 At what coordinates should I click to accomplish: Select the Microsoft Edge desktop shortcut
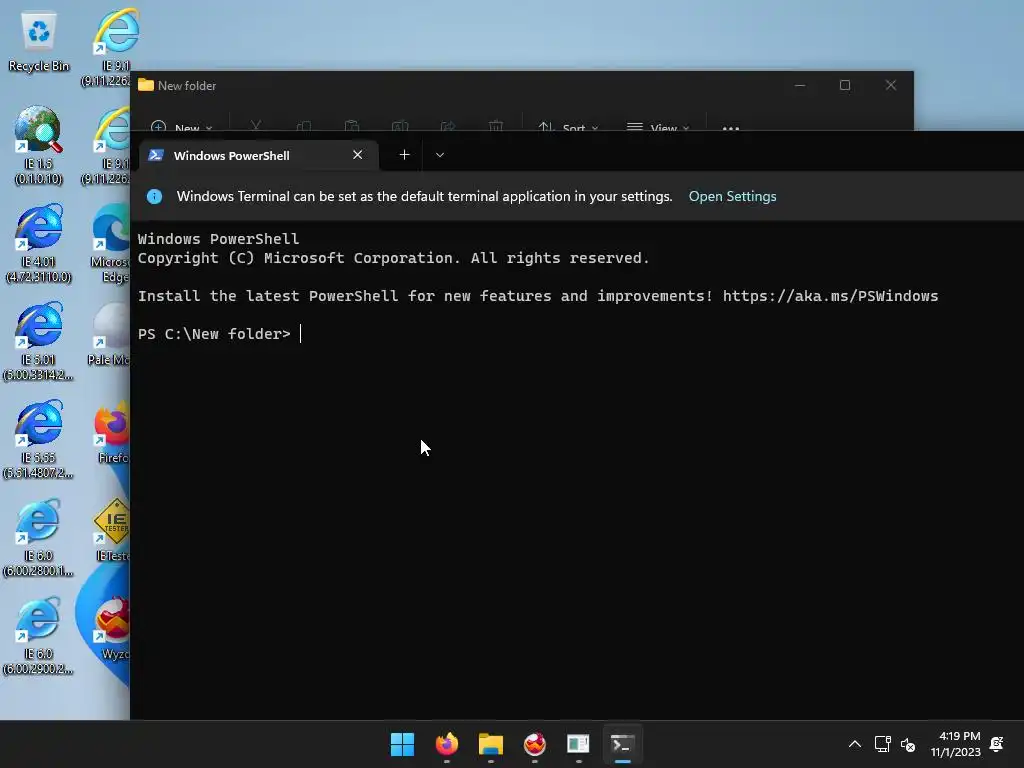pos(111,243)
